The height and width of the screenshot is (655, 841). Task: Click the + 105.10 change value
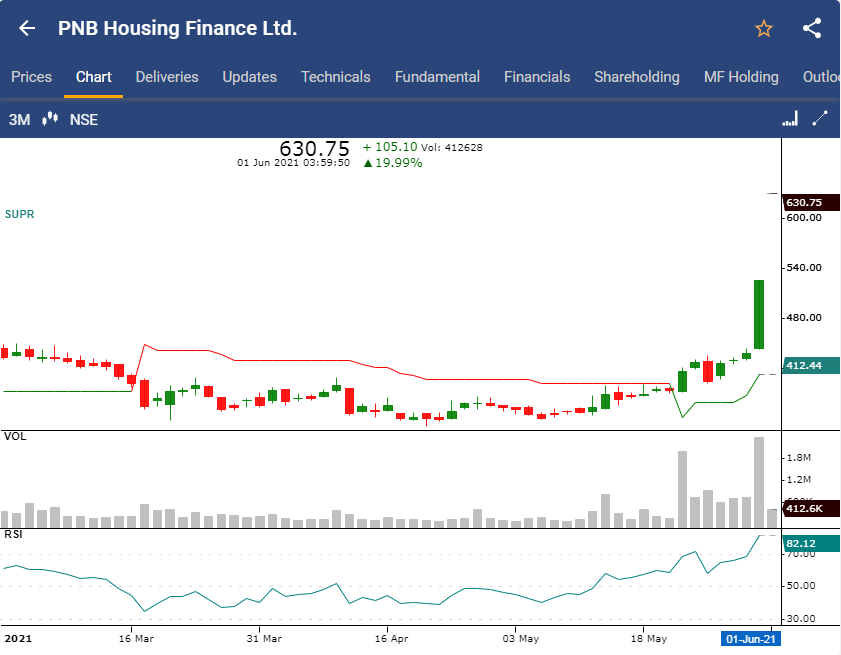pos(390,147)
